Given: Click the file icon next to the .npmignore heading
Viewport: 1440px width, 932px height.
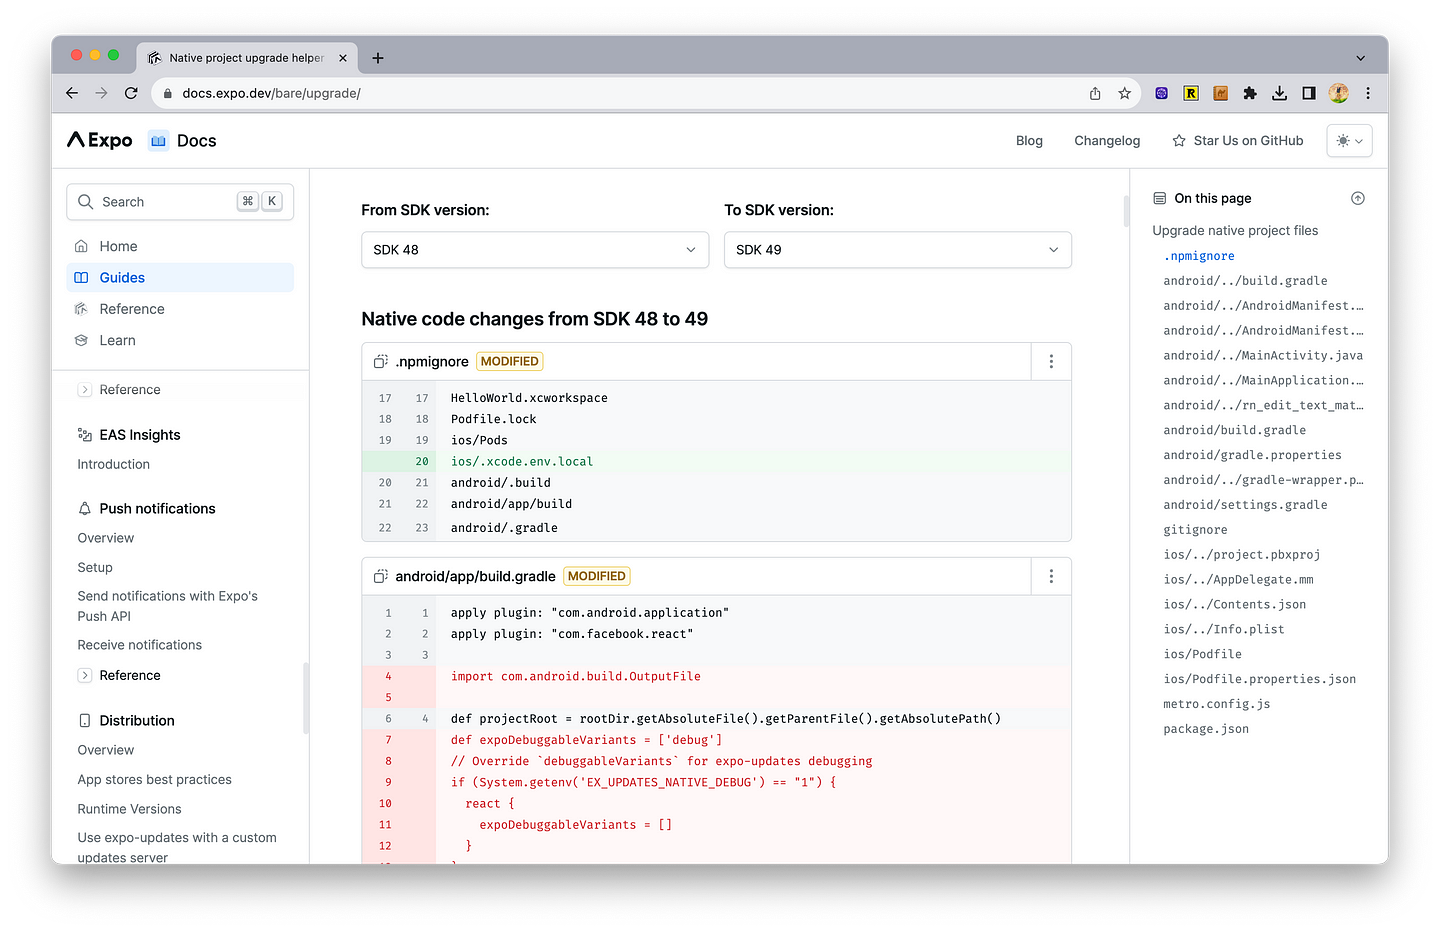Looking at the screenshot, I should tap(379, 361).
